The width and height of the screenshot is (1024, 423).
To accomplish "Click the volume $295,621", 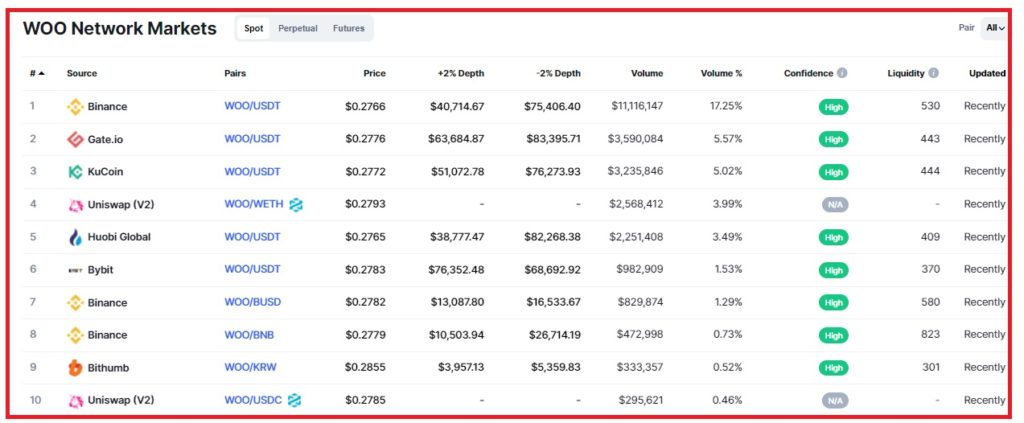I will [641, 400].
